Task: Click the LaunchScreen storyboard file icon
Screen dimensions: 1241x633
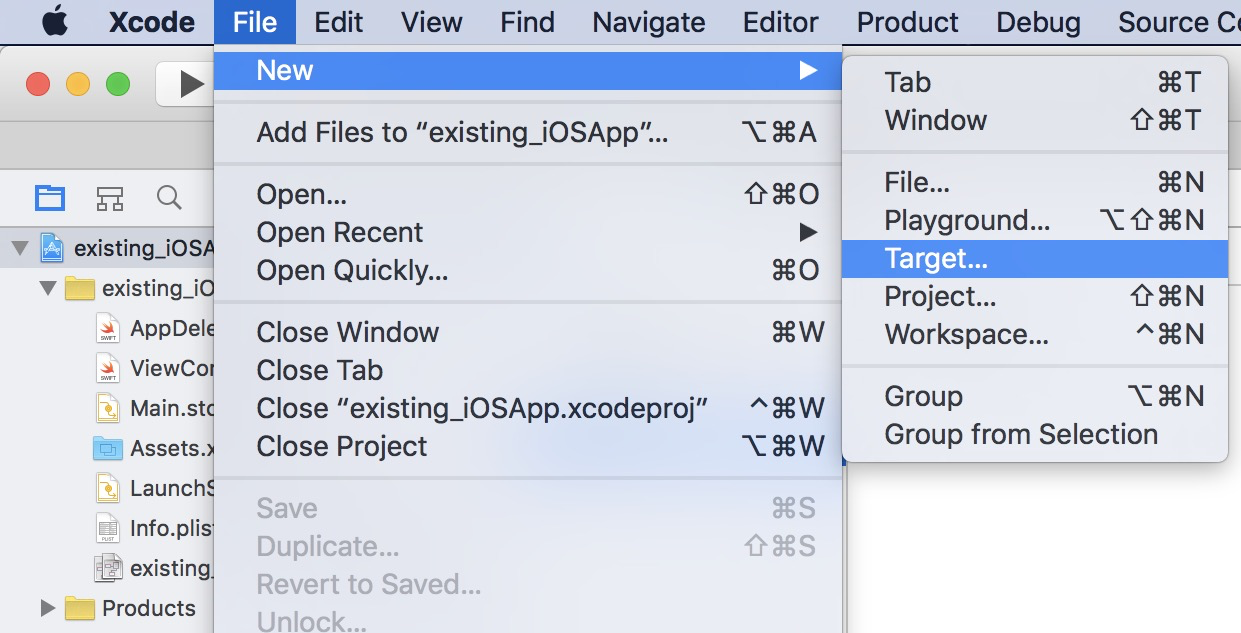Action: pyautogui.click(x=108, y=488)
